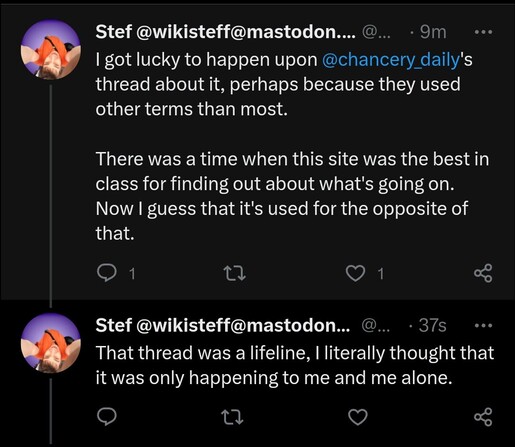Retweet the lifeline tweet
515x447 pixels.
point(232,417)
